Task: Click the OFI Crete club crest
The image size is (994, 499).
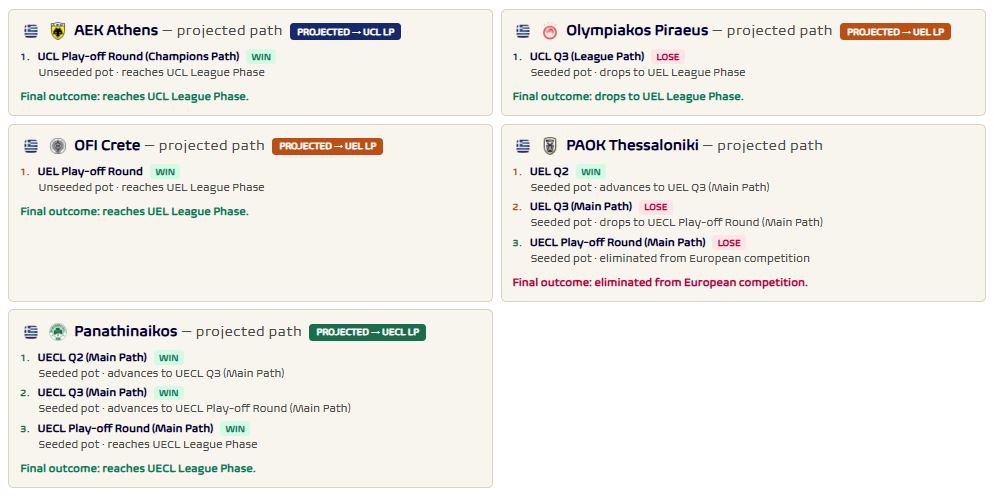Action: 58,146
